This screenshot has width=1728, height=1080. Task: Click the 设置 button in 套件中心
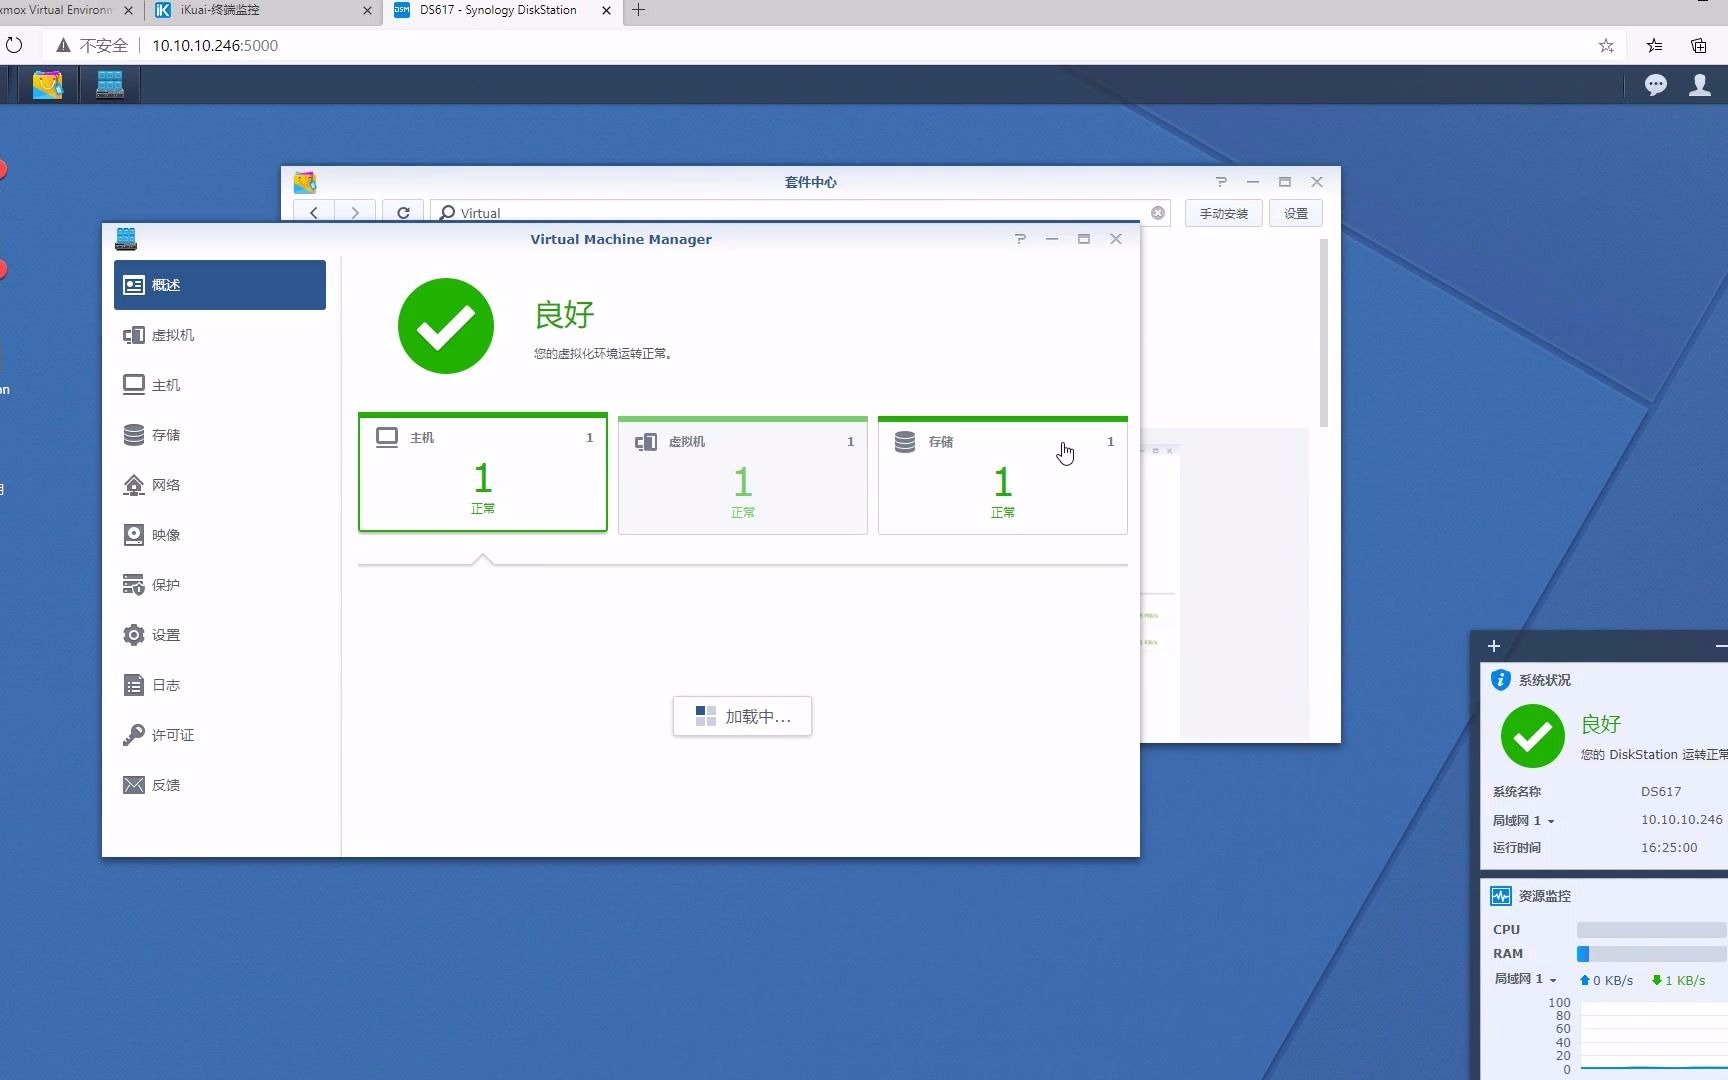pos(1296,213)
